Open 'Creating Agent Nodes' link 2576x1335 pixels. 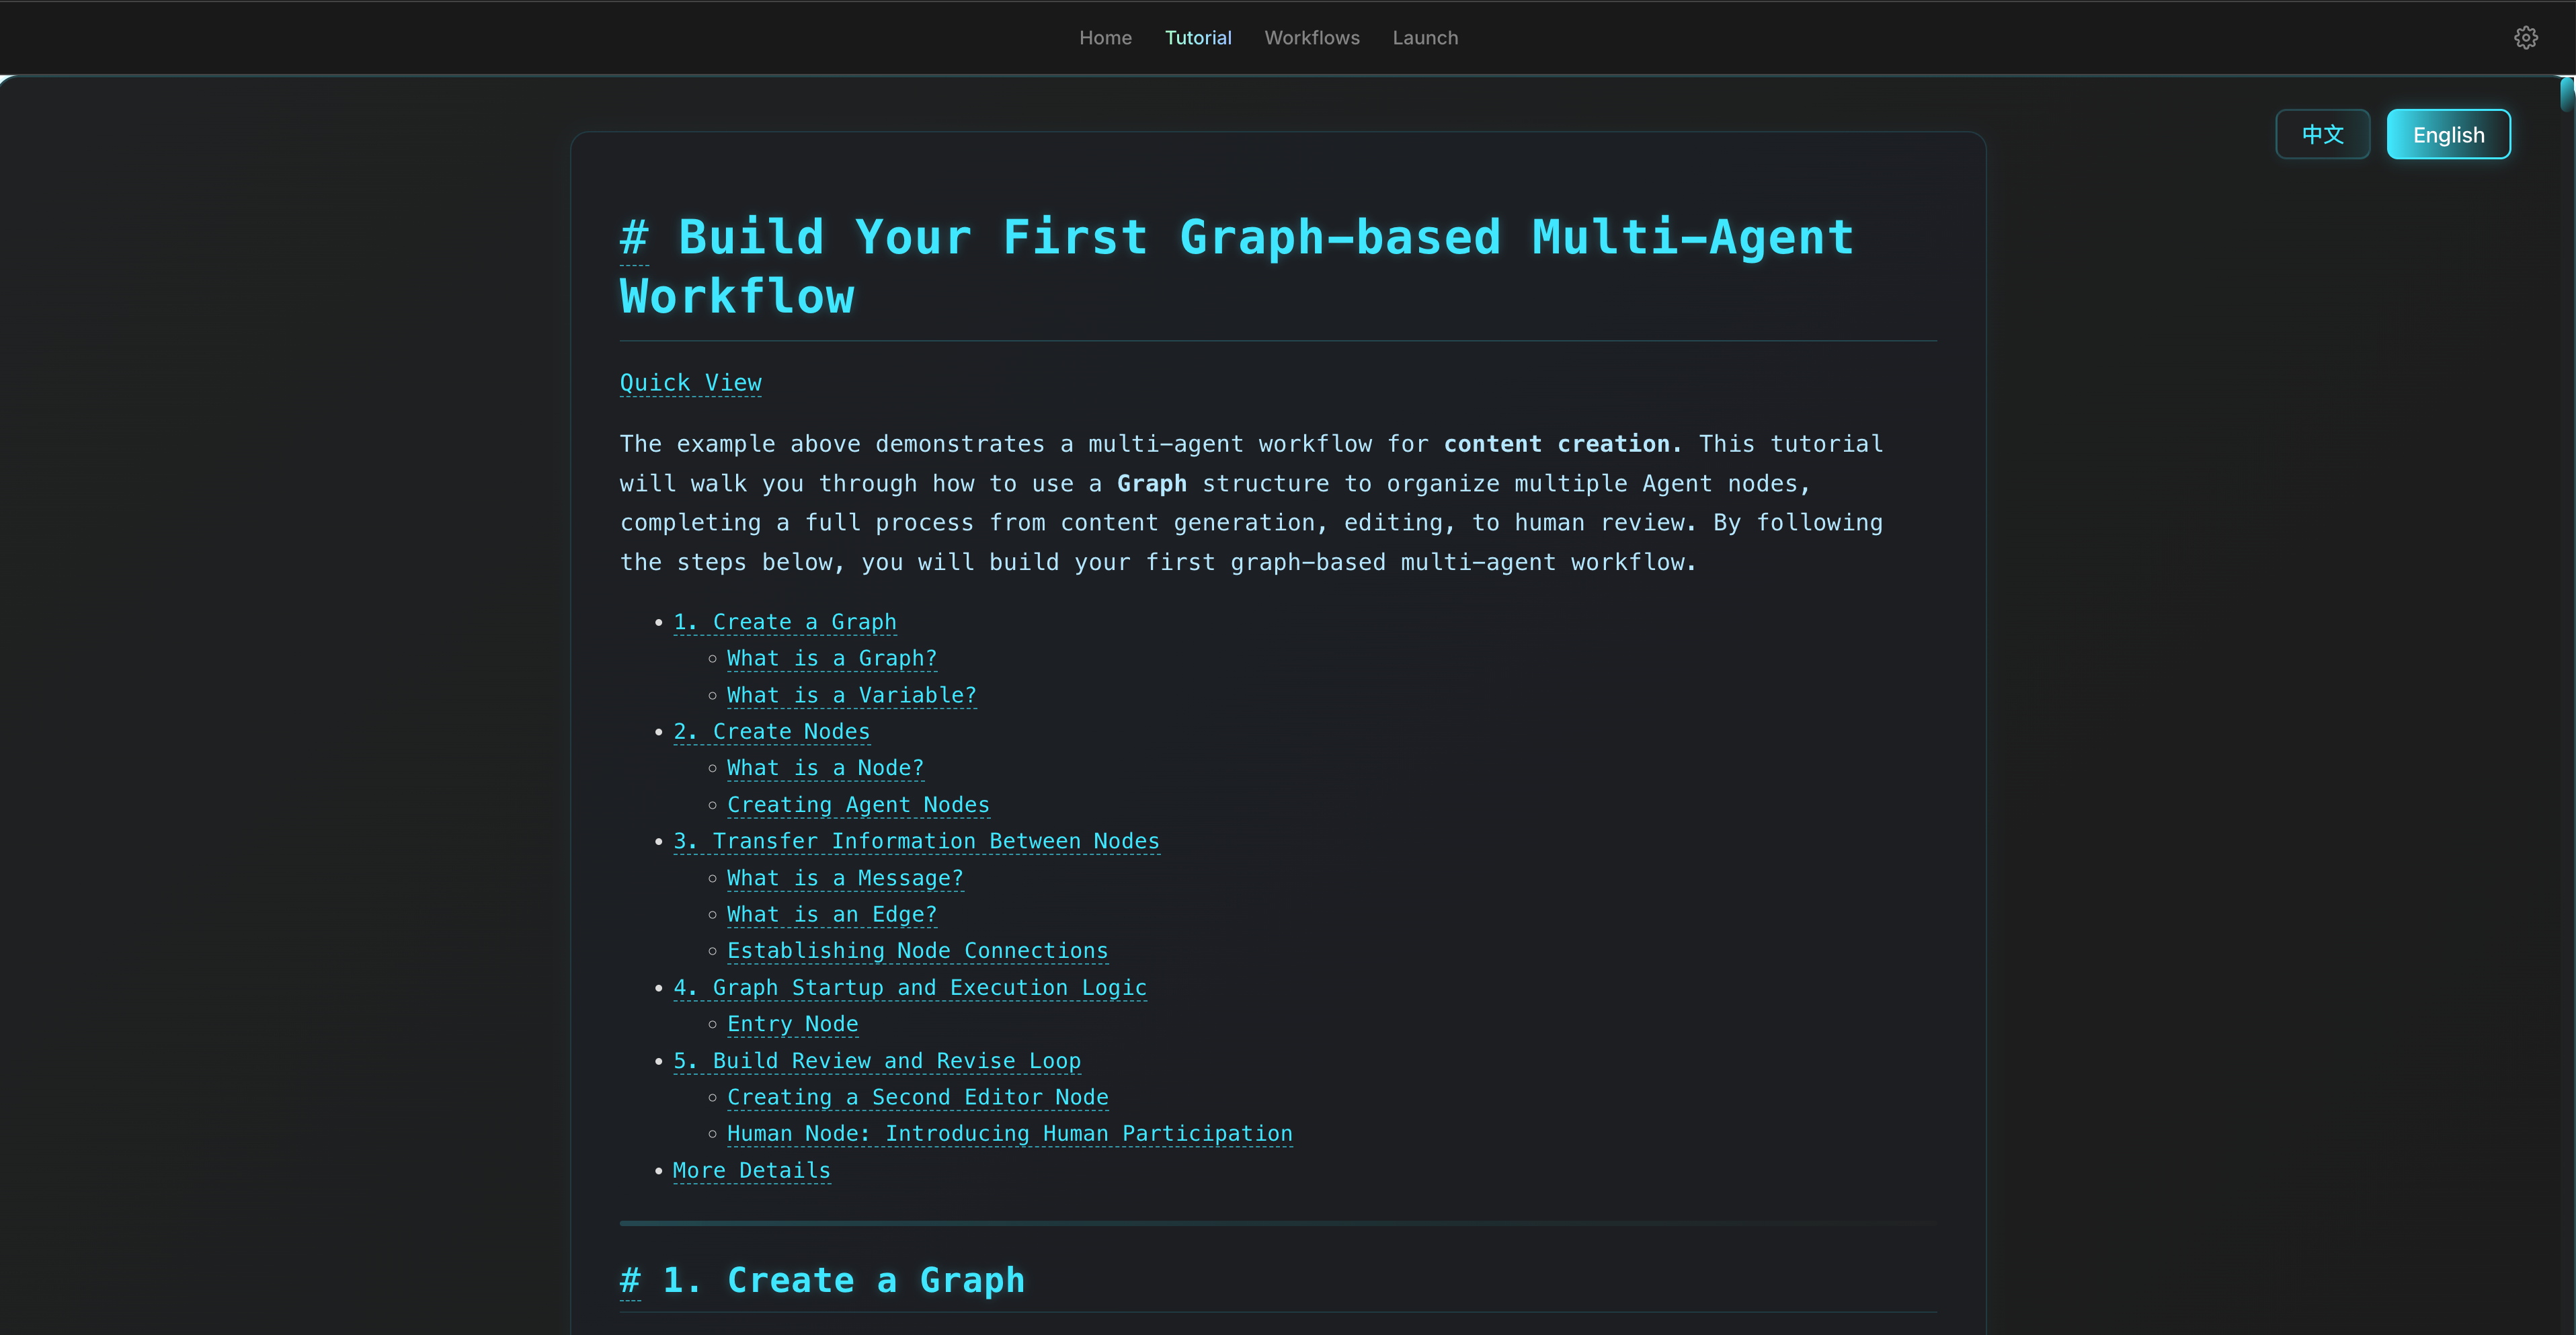tap(858, 805)
